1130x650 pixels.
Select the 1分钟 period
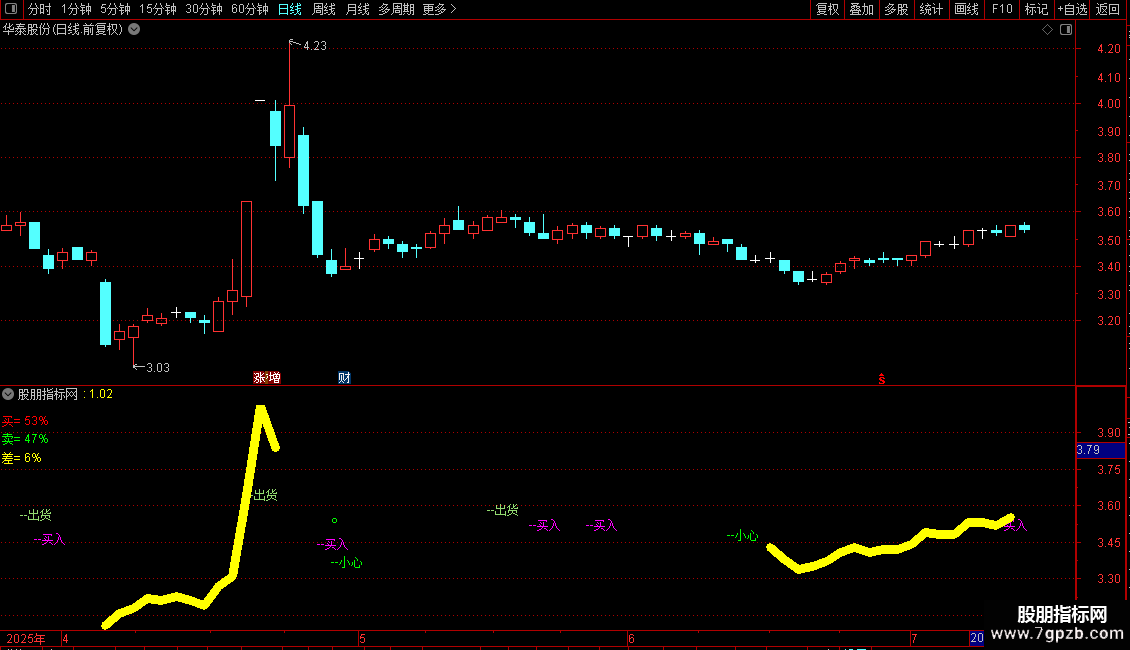[76, 9]
